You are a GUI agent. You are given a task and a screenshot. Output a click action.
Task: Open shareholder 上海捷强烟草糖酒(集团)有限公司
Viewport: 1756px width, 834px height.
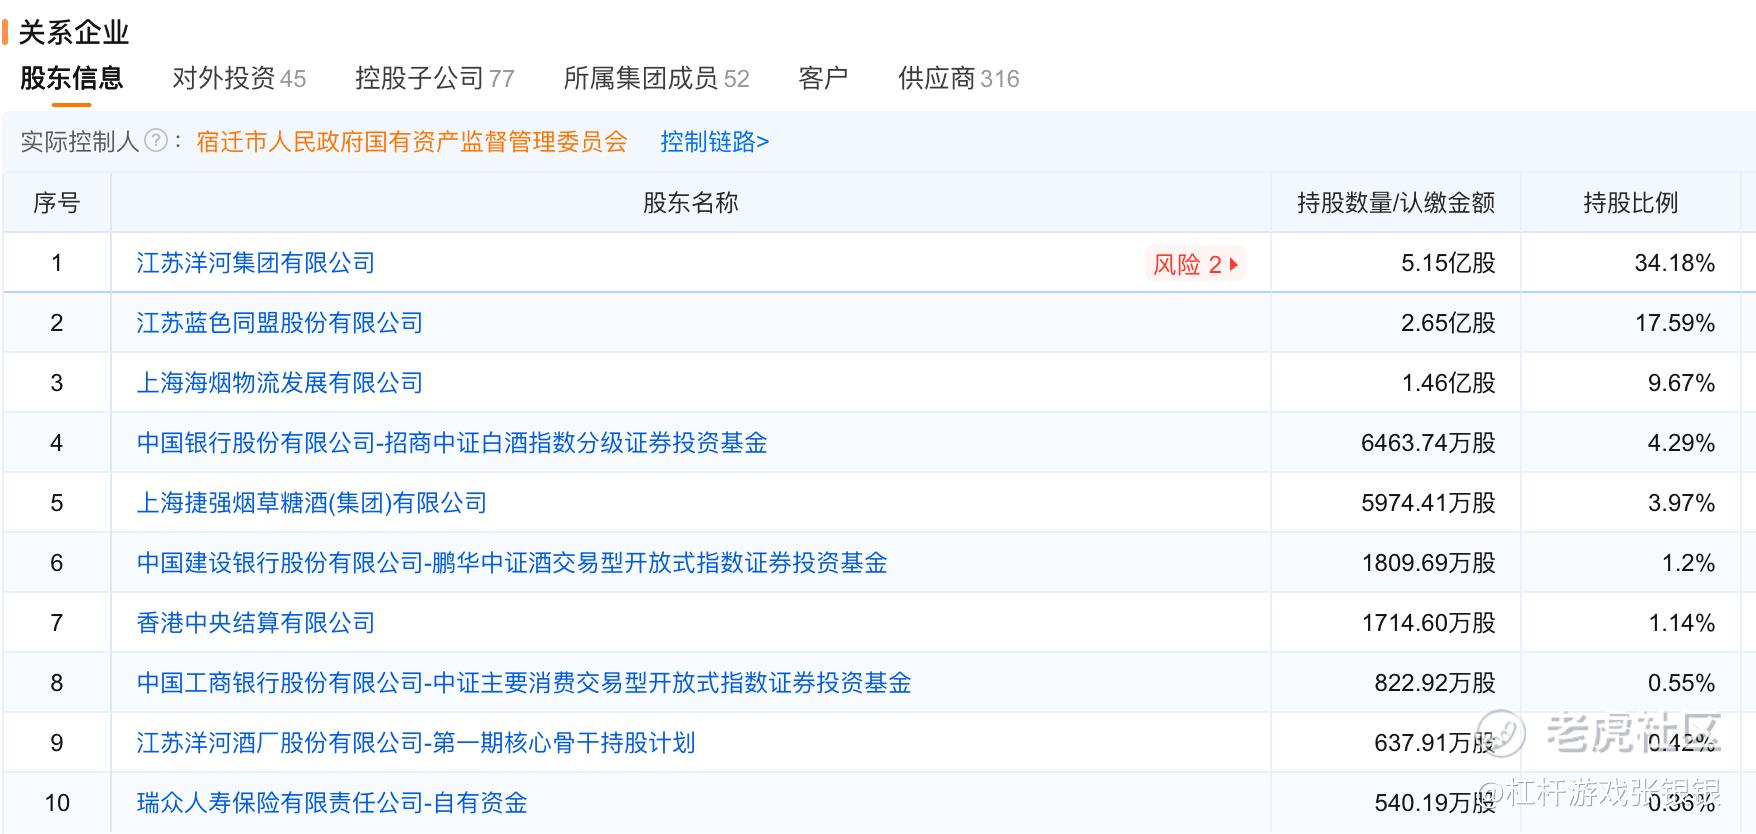[312, 503]
